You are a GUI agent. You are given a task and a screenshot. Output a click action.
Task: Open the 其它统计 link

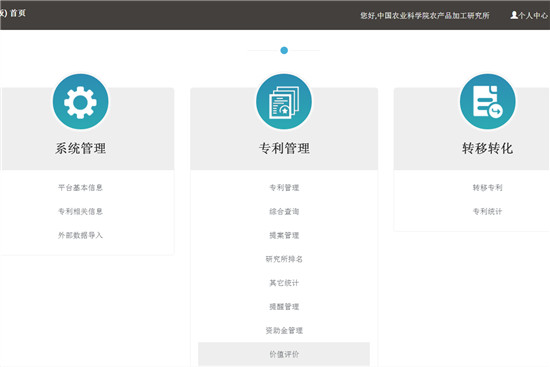pyautogui.click(x=284, y=283)
